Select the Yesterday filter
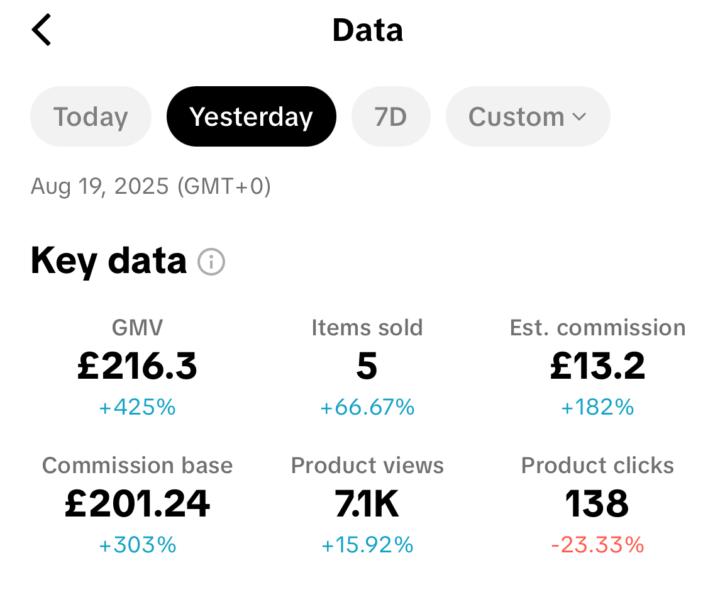Viewport: 720px width, 609px height. [251, 117]
